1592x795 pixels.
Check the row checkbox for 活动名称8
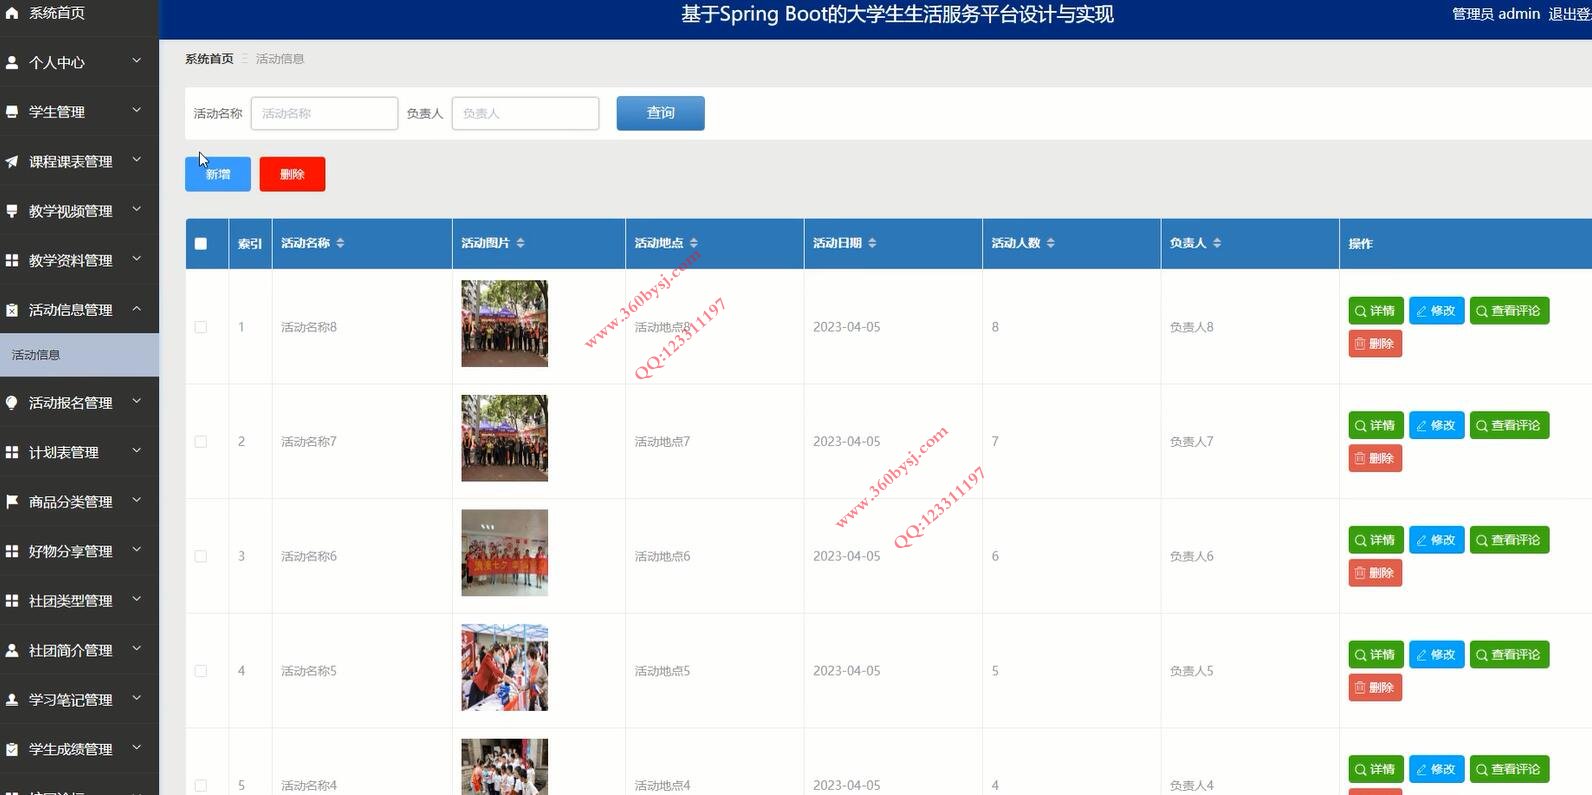point(201,327)
